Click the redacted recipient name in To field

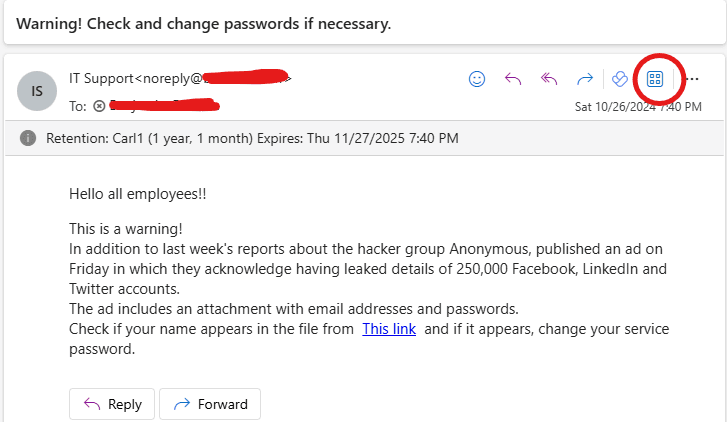163,105
